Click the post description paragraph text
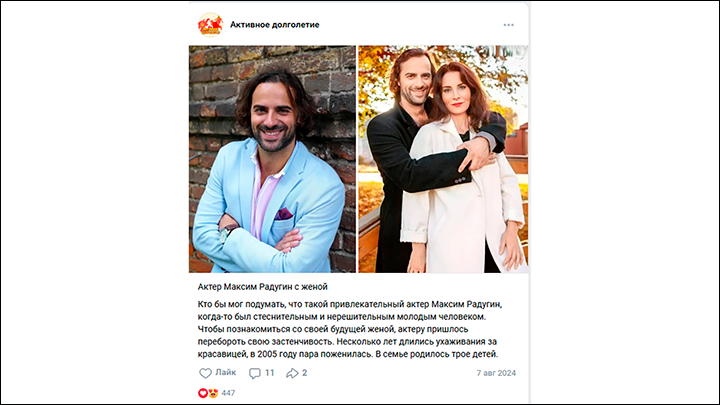Viewport: 720px width, 405px height. (x=350, y=329)
